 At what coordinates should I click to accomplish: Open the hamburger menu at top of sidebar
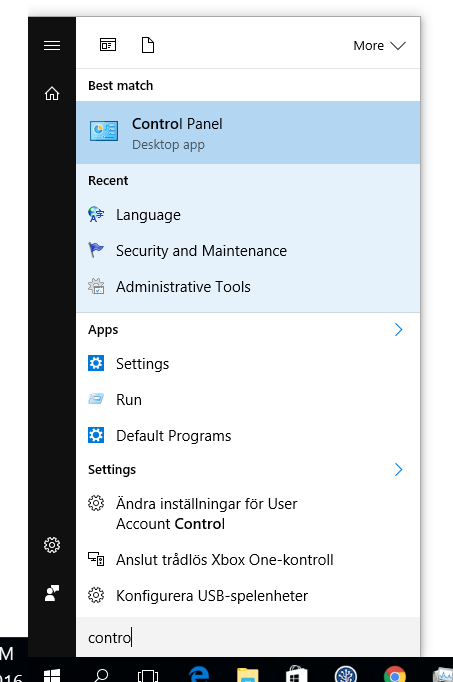(x=52, y=45)
